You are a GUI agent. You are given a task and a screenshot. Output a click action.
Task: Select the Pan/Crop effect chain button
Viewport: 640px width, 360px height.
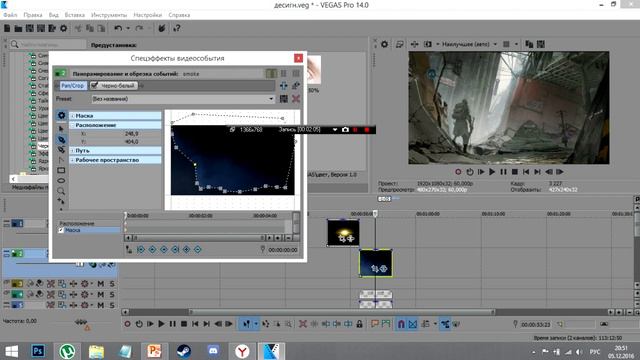(73, 85)
